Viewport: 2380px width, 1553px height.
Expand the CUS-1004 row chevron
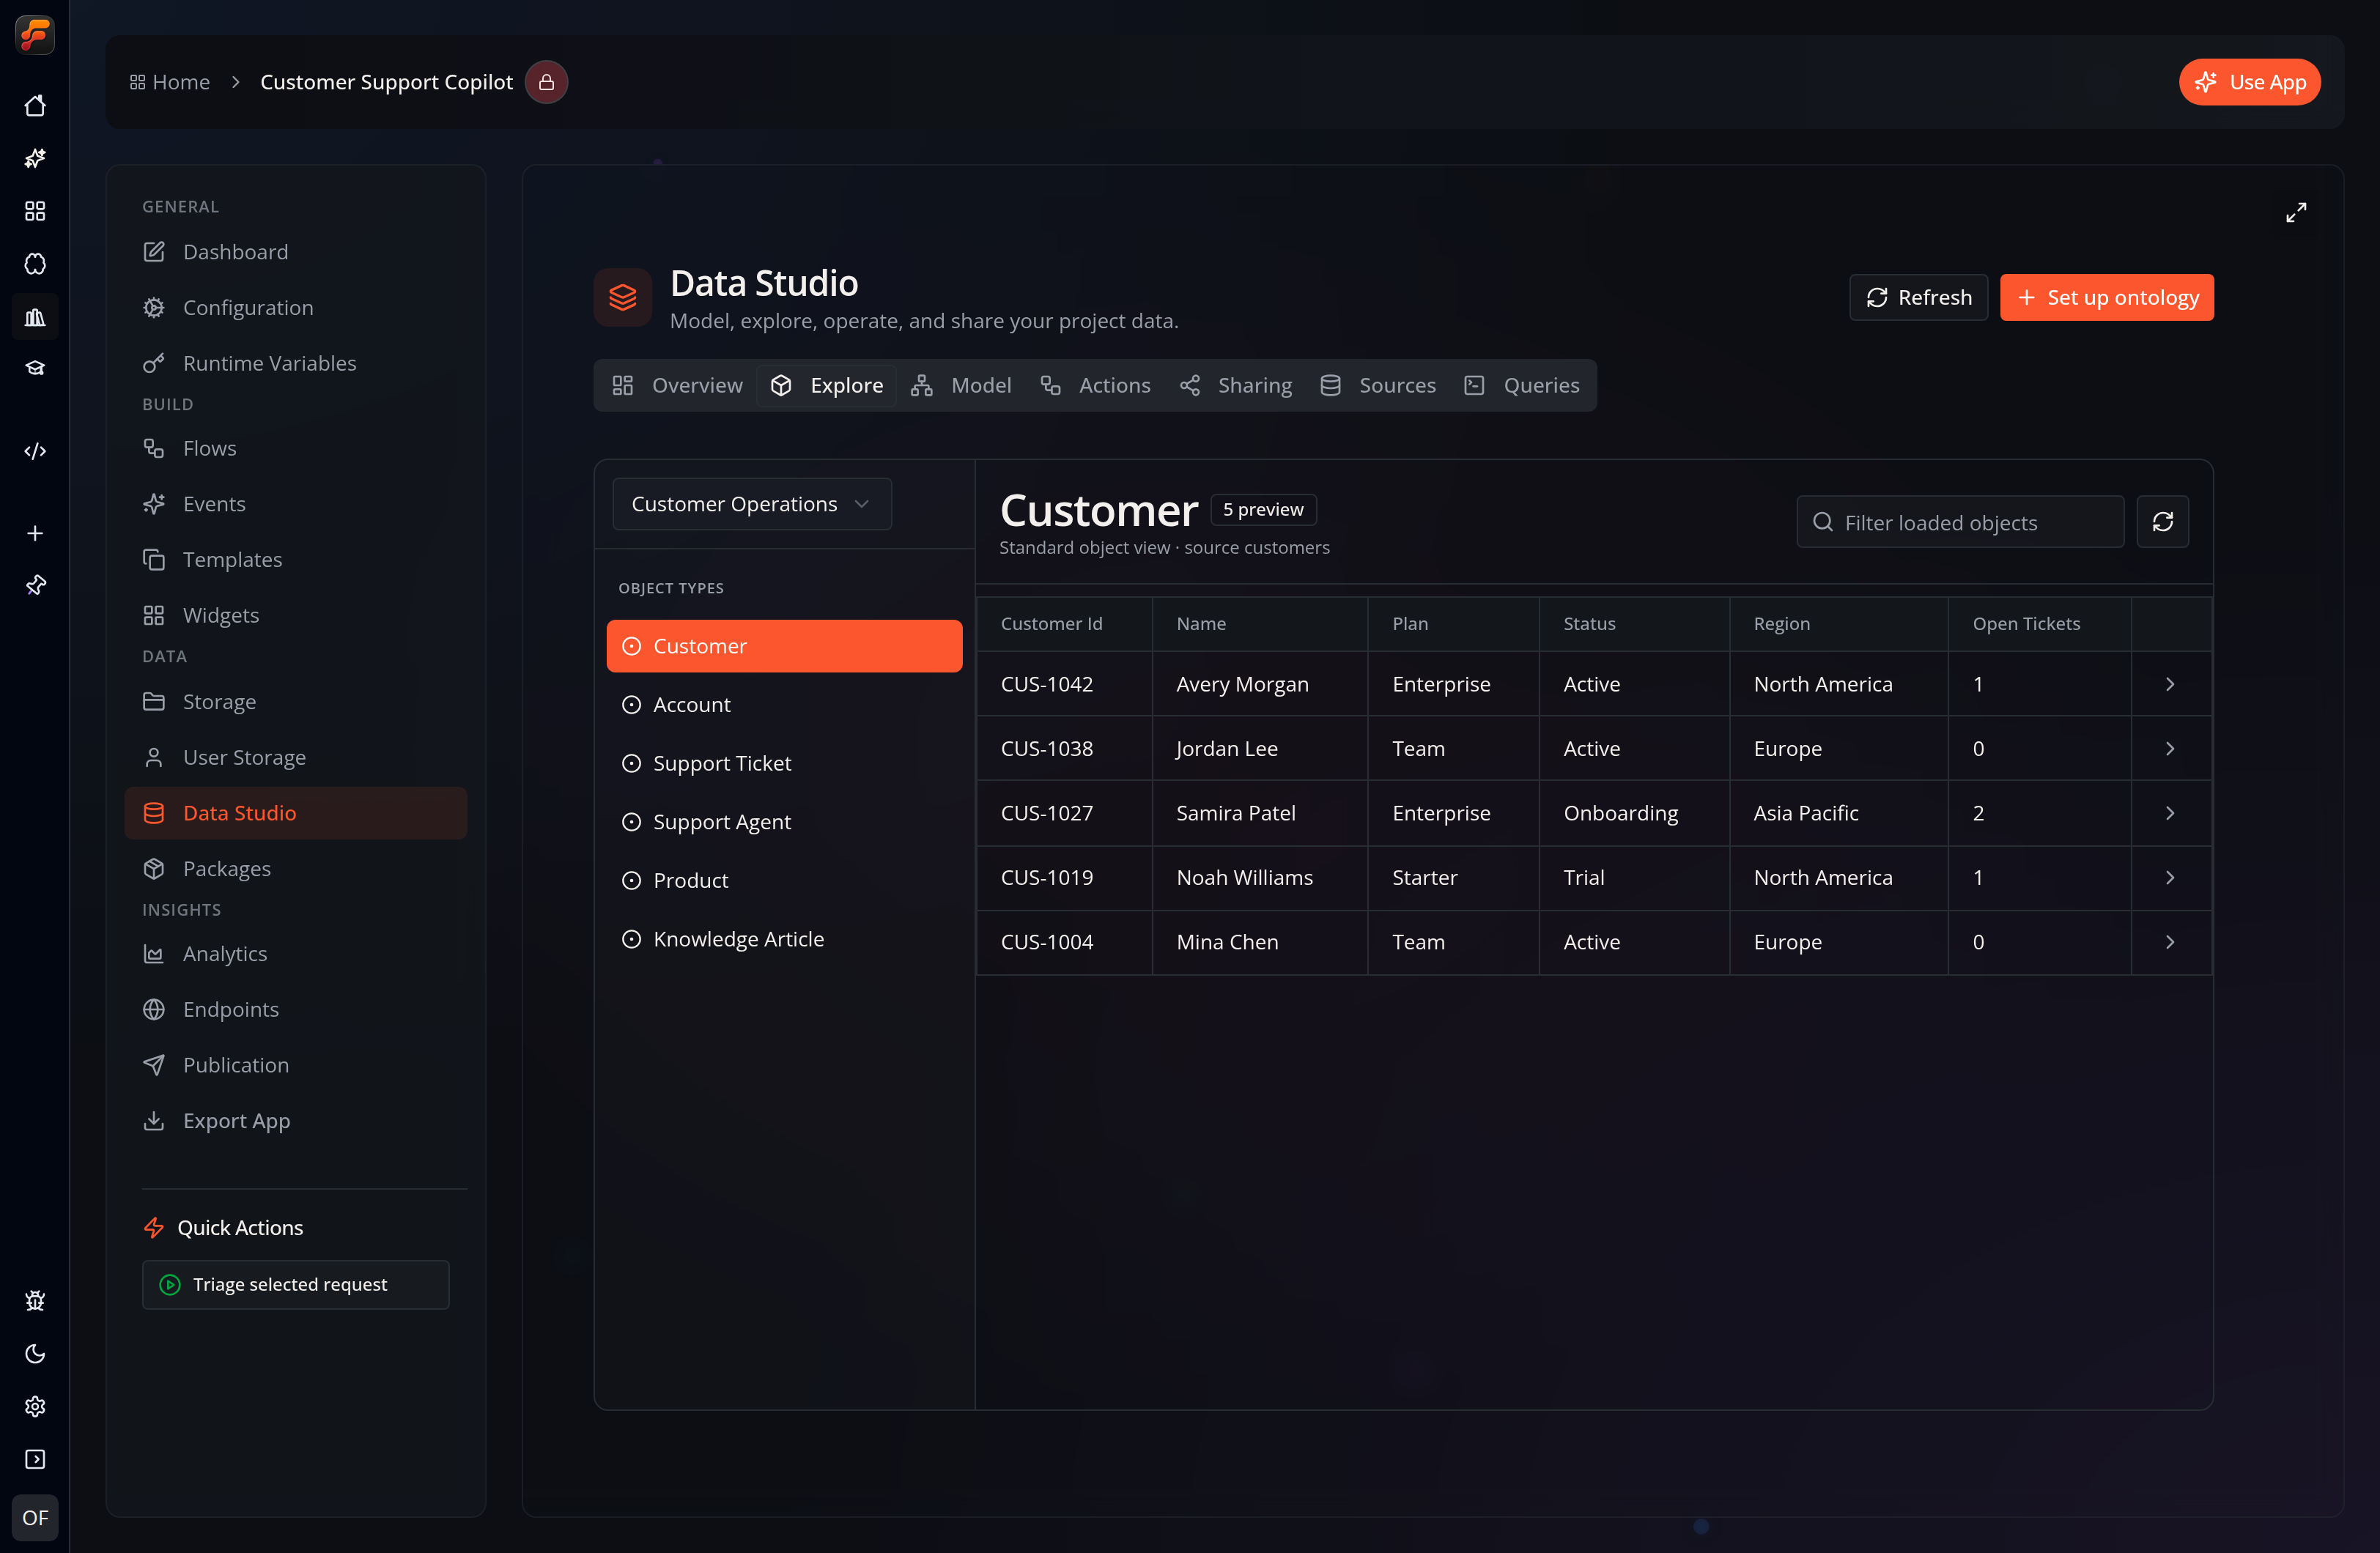(x=2170, y=942)
